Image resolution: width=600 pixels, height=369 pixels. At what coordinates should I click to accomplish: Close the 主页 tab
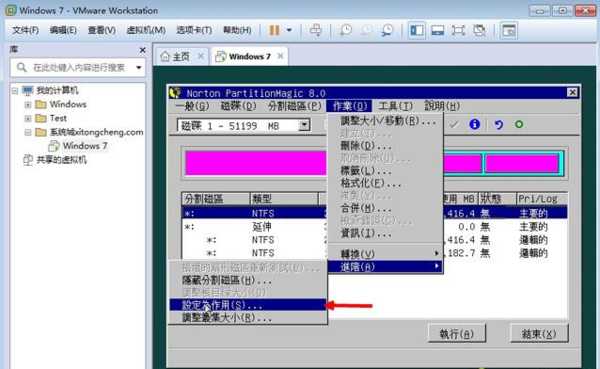click(x=201, y=56)
